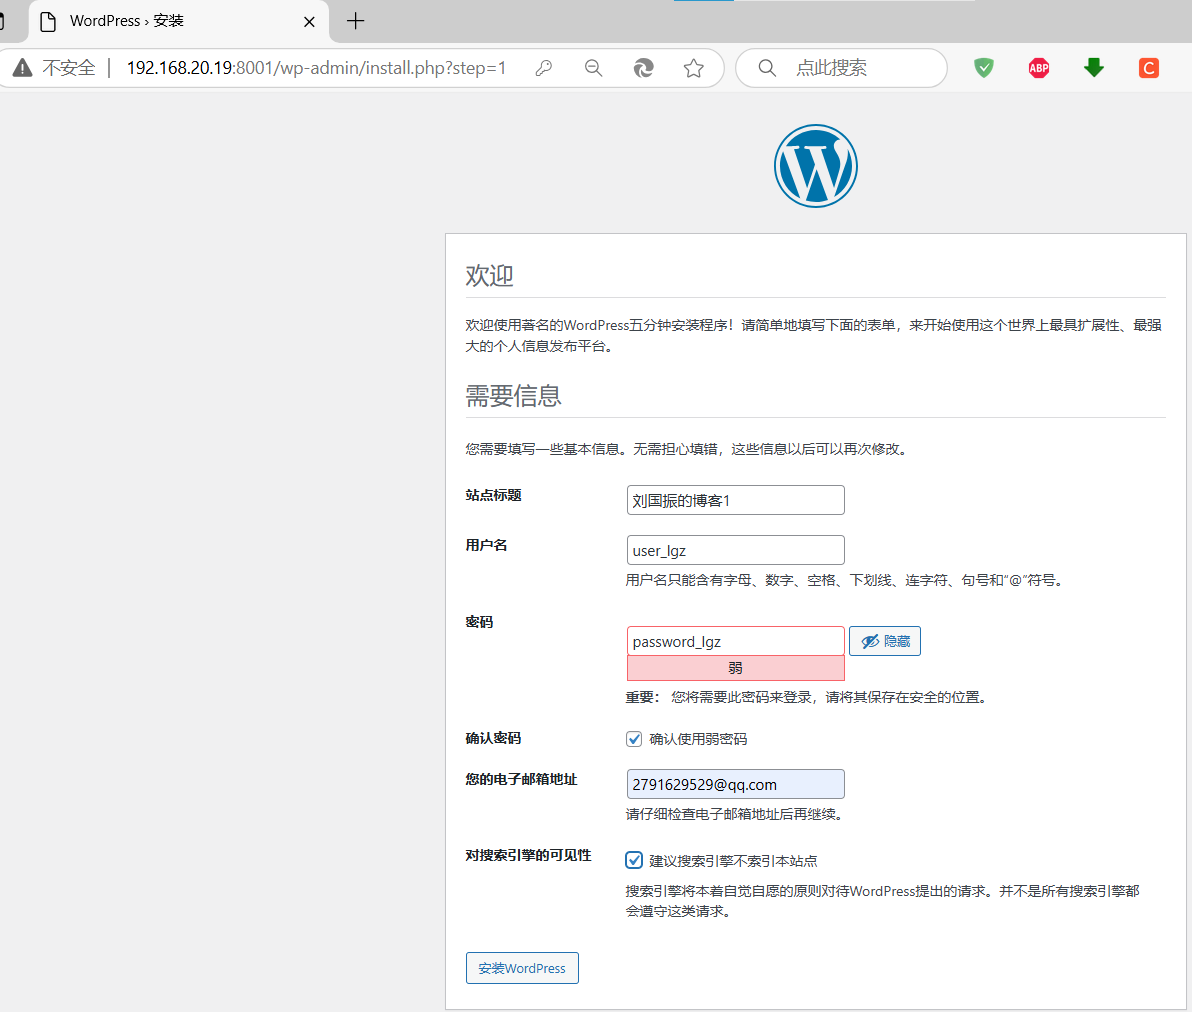Click the 'Not secure' warning triangle icon
Screen dimensions: 1192x1012
click(x=23, y=68)
